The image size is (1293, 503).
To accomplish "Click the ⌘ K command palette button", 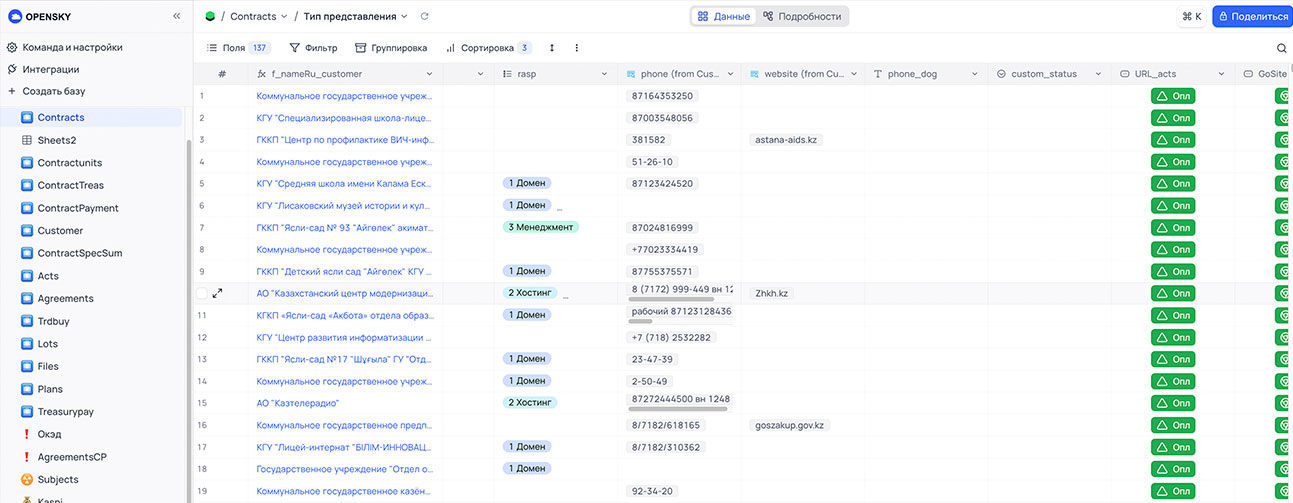I will 1191,16.
